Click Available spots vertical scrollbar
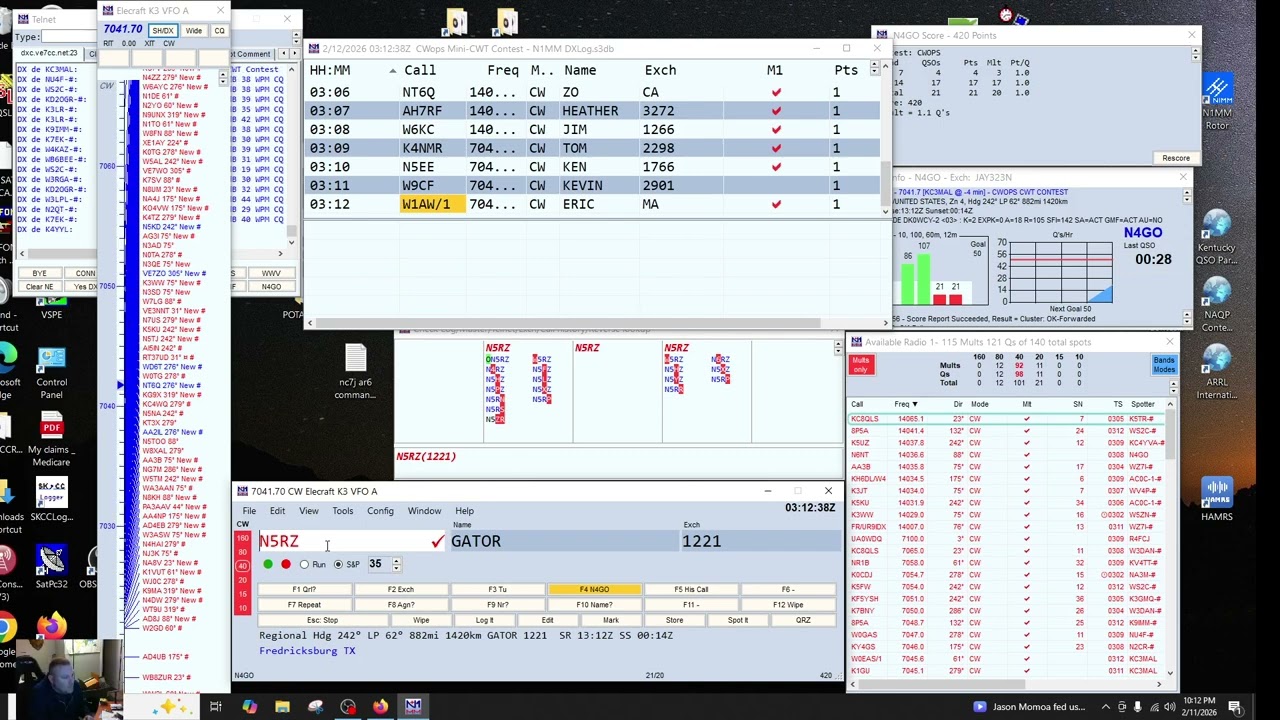 (1170, 540)
